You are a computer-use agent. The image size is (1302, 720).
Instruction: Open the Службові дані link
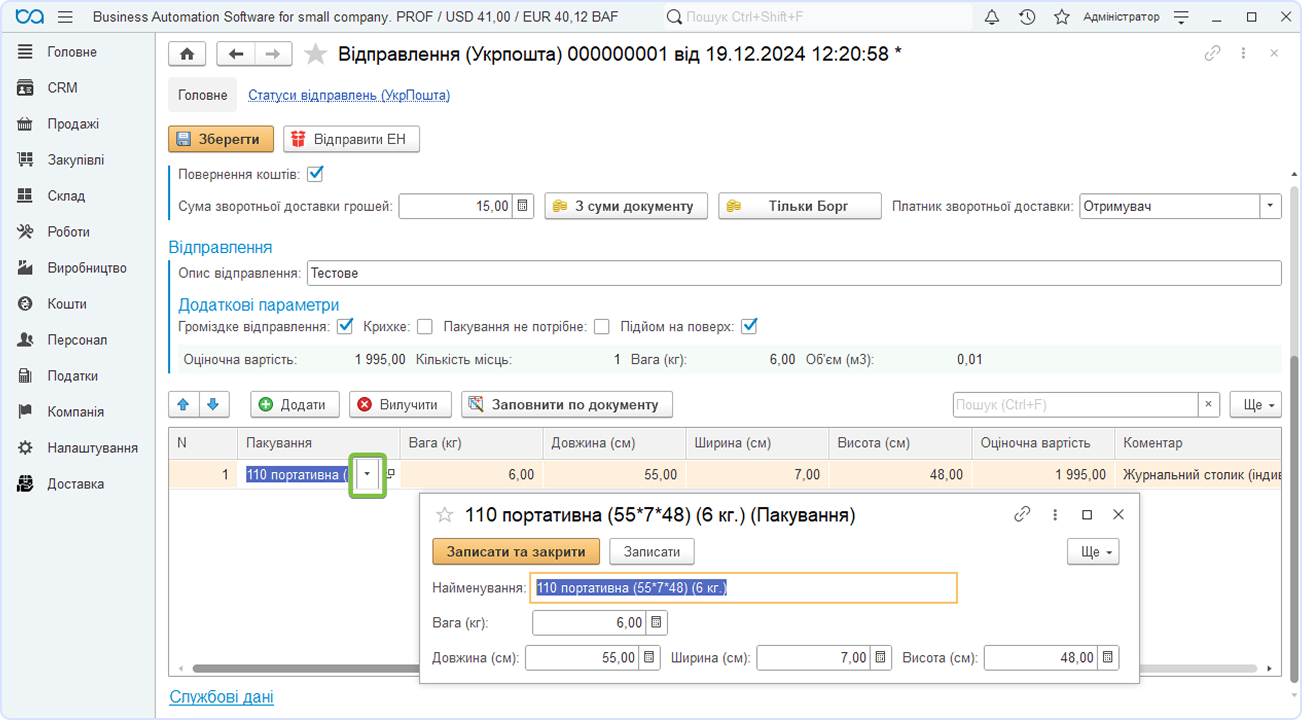pos(221,697)
